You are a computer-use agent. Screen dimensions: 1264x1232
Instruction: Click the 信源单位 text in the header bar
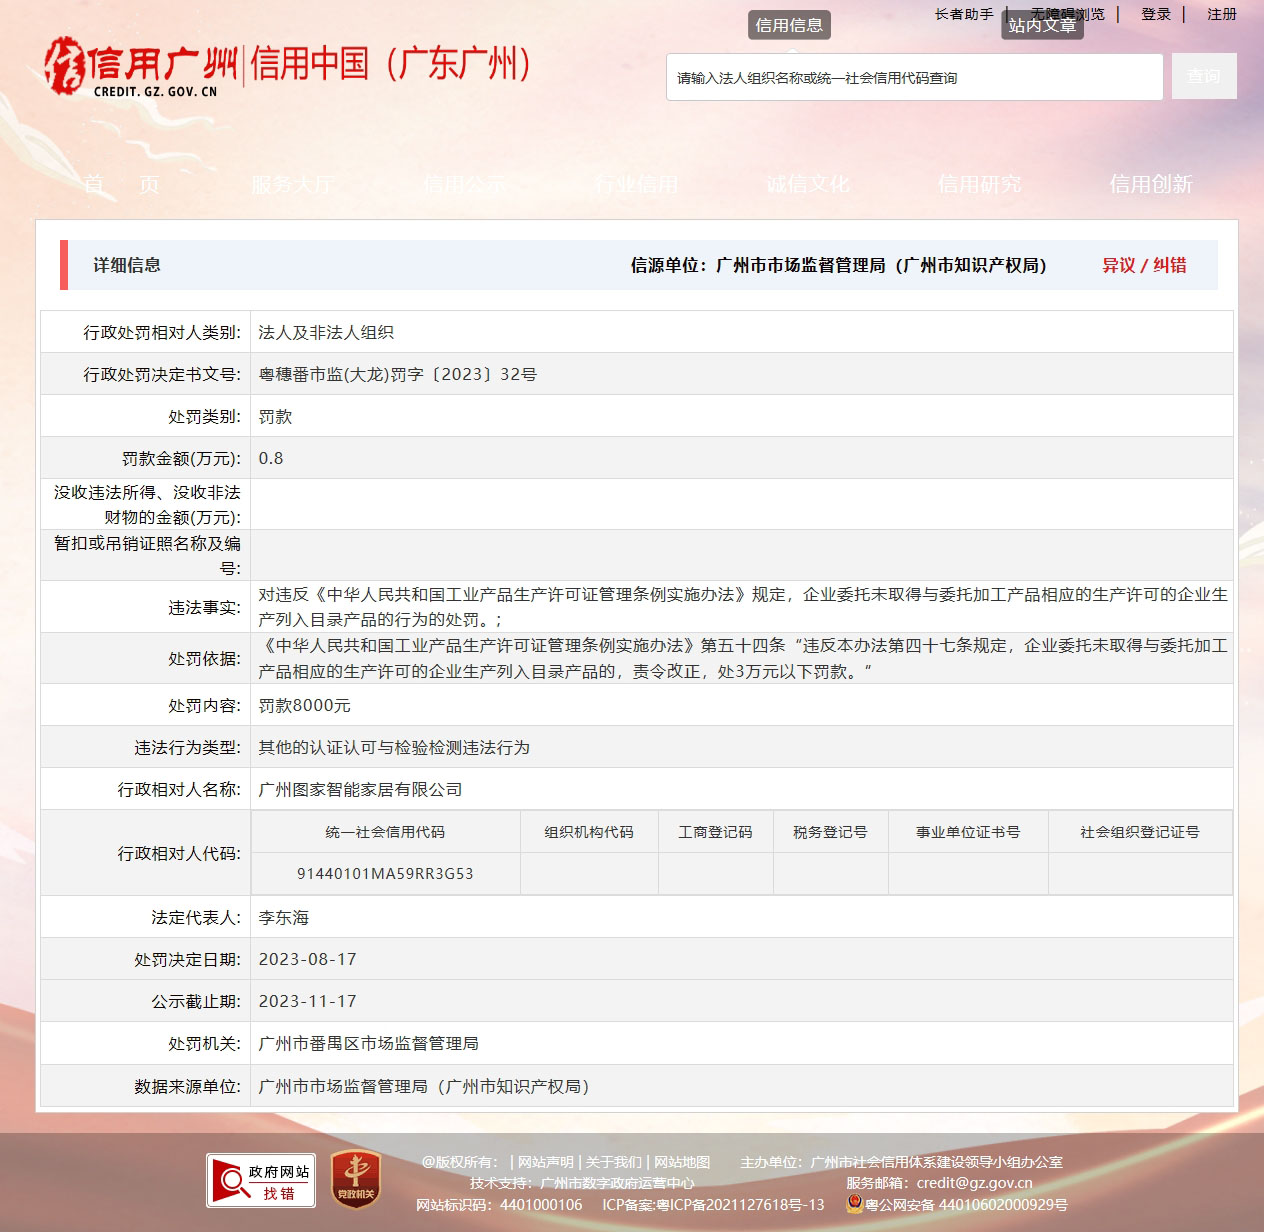[838, 265]
